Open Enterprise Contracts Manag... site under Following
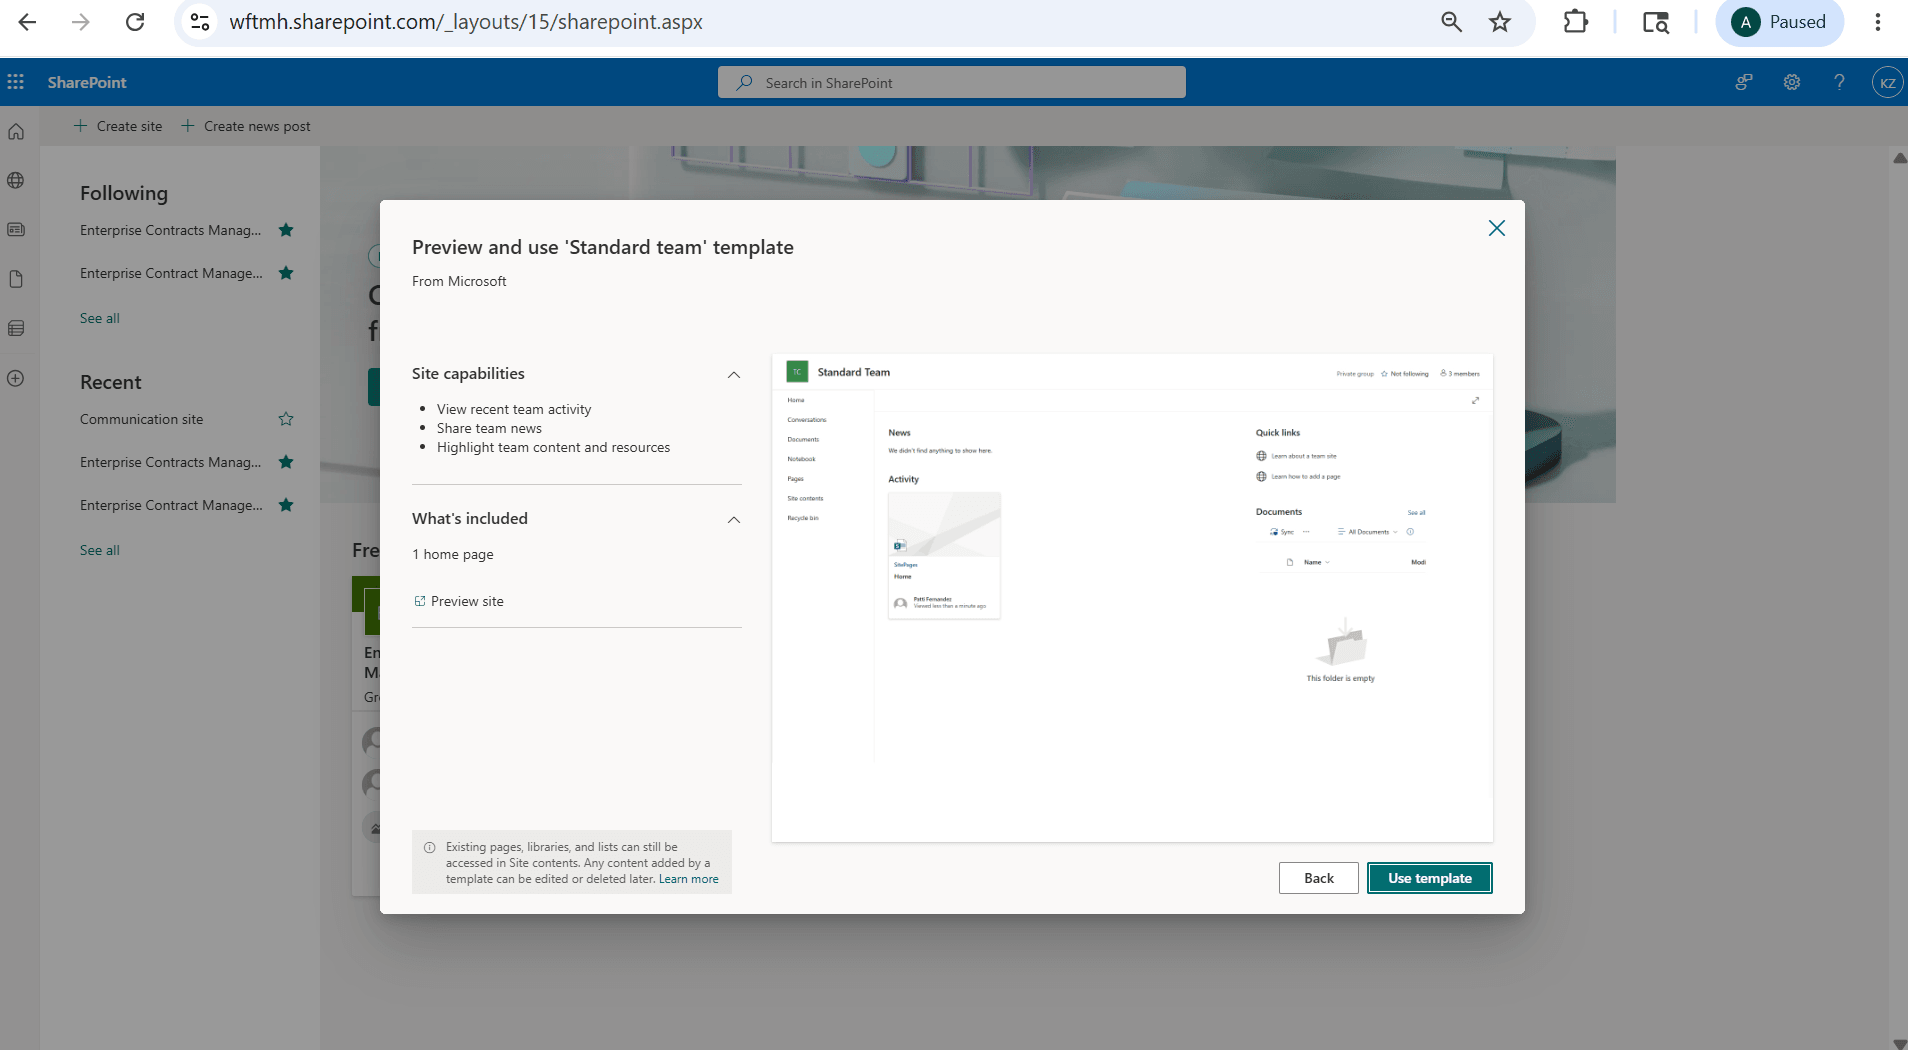Screen dimensions: 1908x1050 [x=170, y=230]
